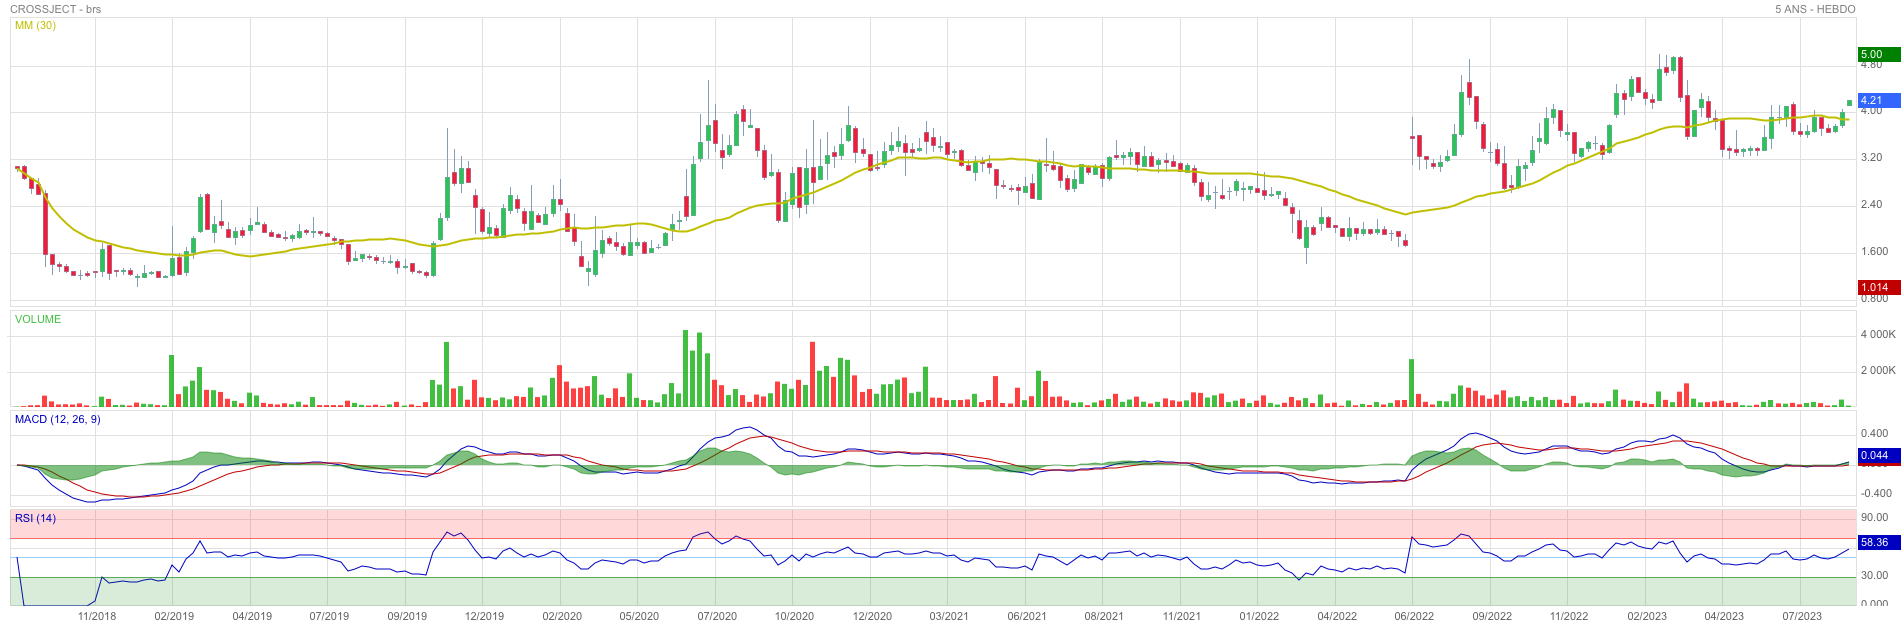Select the 07/2023 date on the time axis
This screenshot has height=626, width=1901.
tap(1802, 616)
